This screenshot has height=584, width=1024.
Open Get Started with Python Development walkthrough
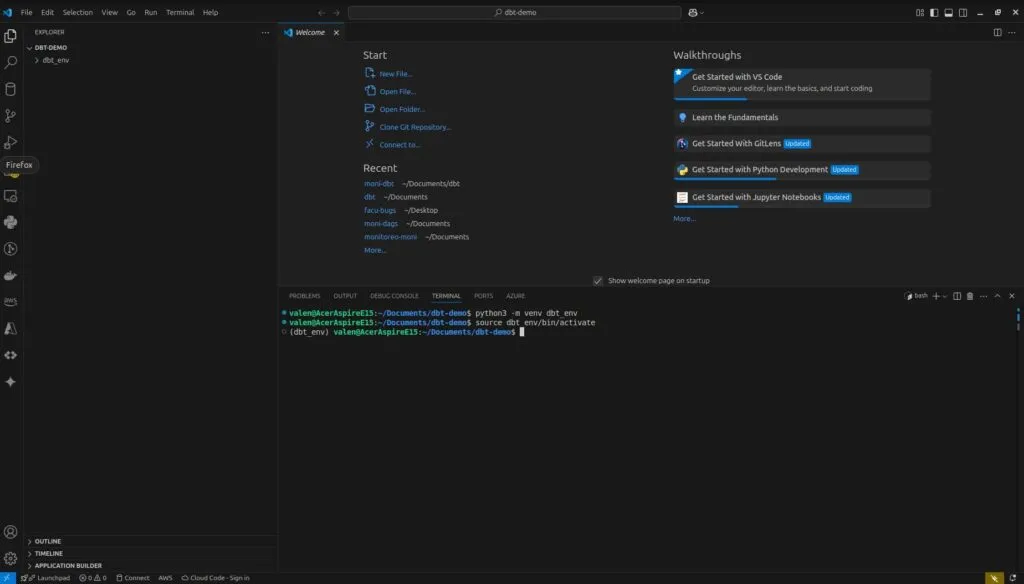tap(802, 170)
